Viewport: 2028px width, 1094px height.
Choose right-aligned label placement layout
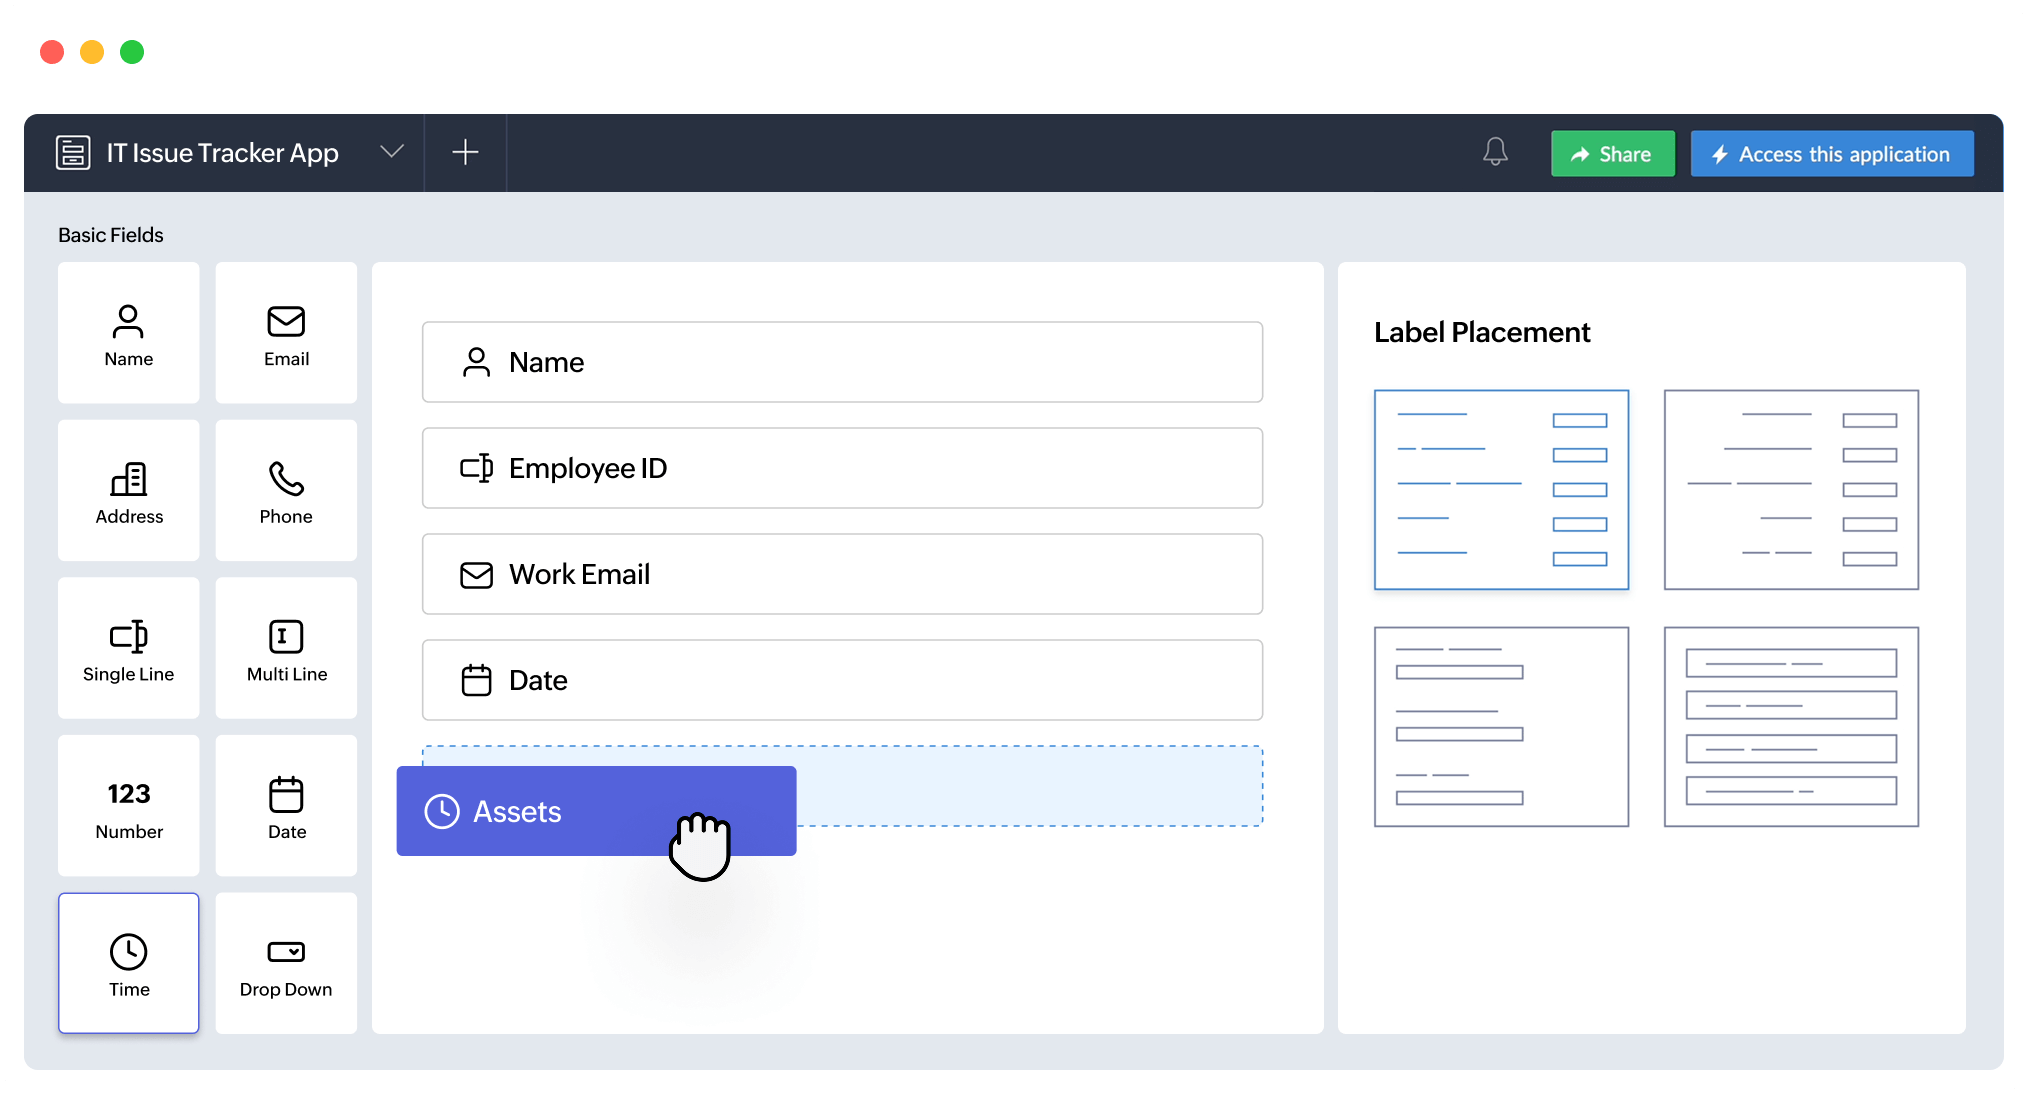pyautogui.click(x=1791, y=490)
